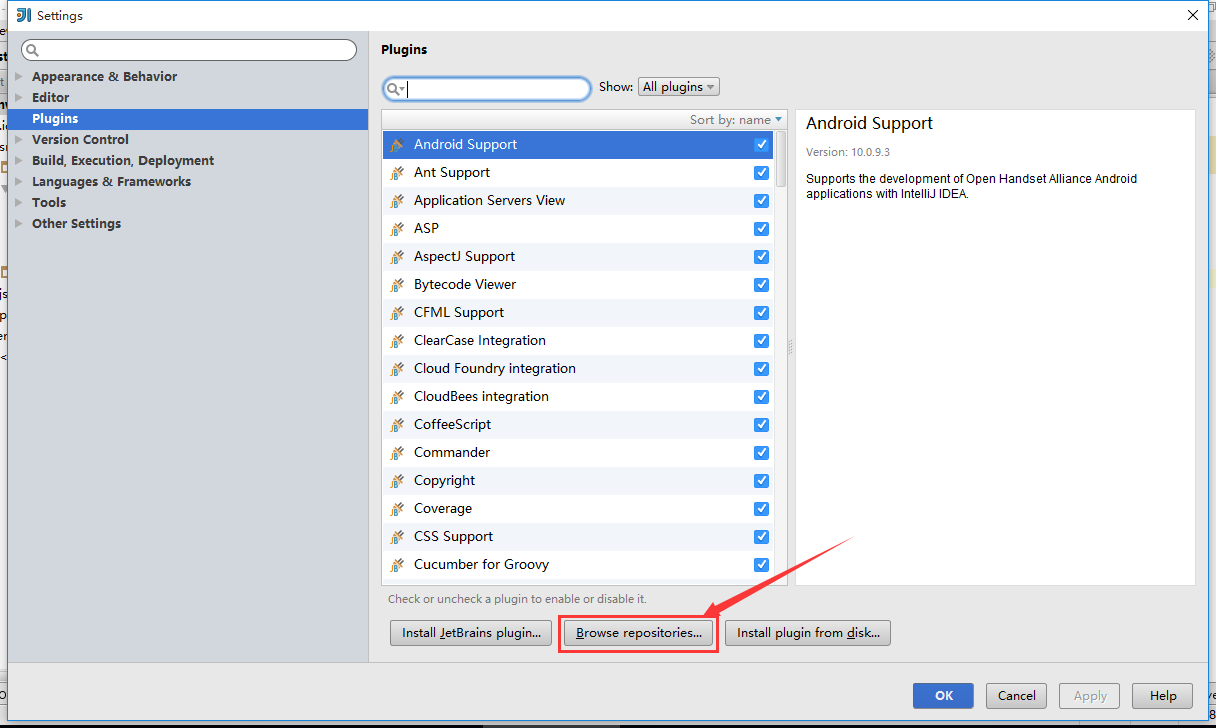Click the CoffeeScript plugin icon
Image resolution: width=1216 pixels, height=728 pixels.
(397, 425)
